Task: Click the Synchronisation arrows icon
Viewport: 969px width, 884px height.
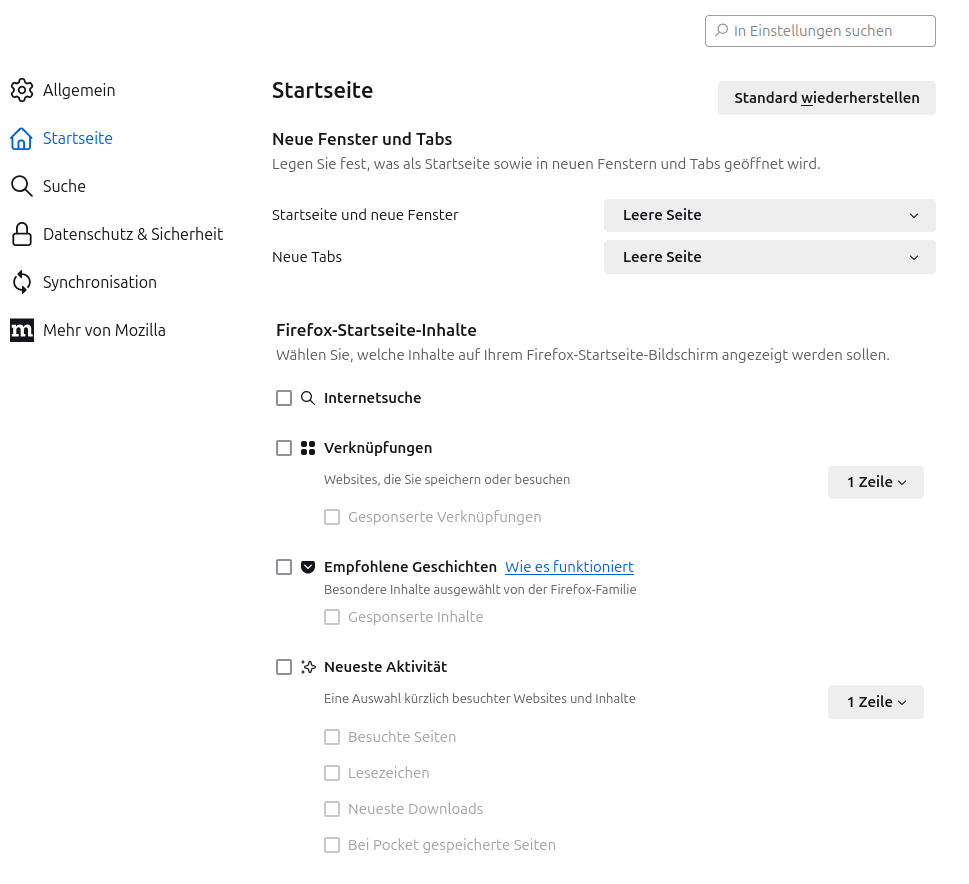Action: (22, 282)
